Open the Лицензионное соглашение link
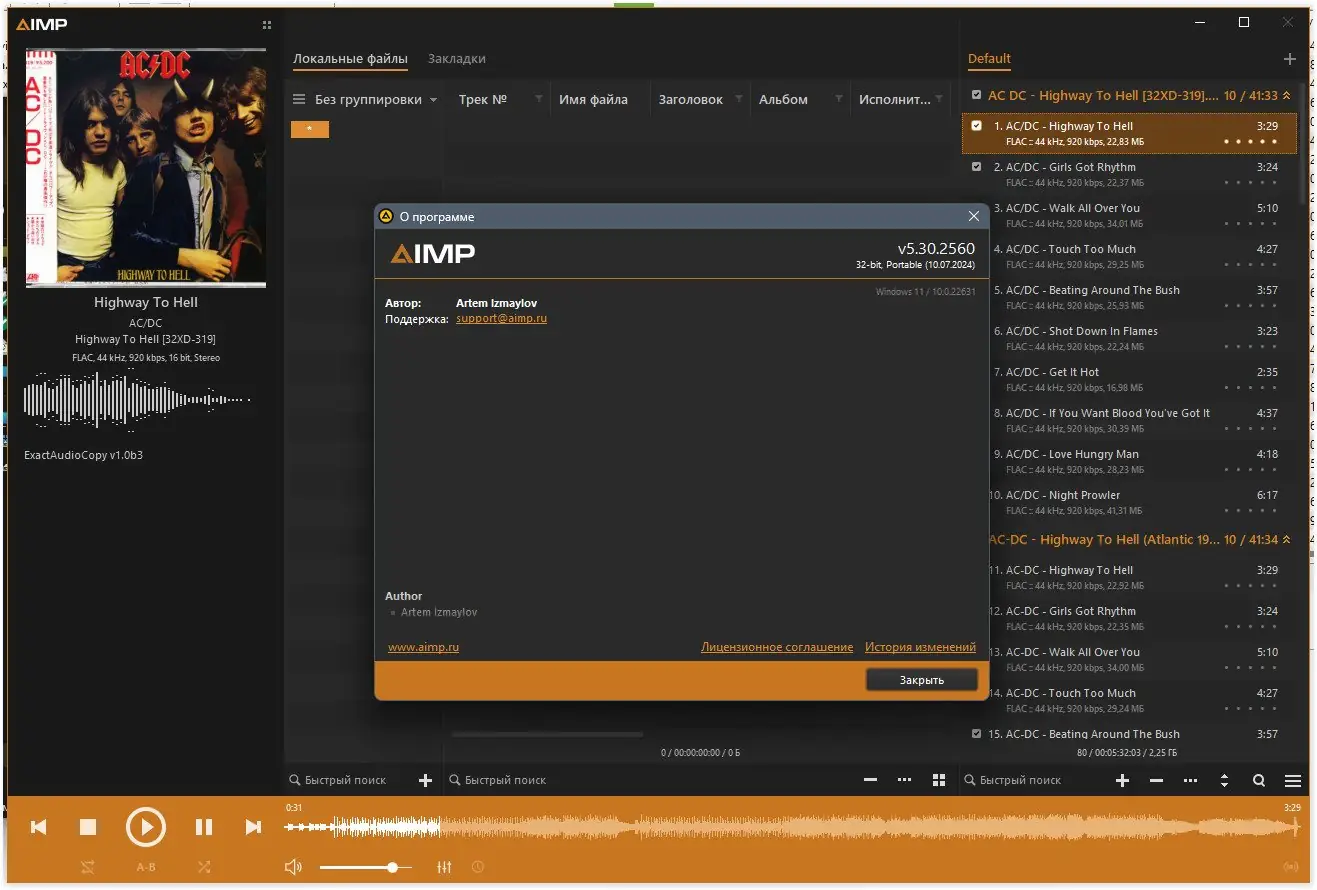 [x=777, y=647]
